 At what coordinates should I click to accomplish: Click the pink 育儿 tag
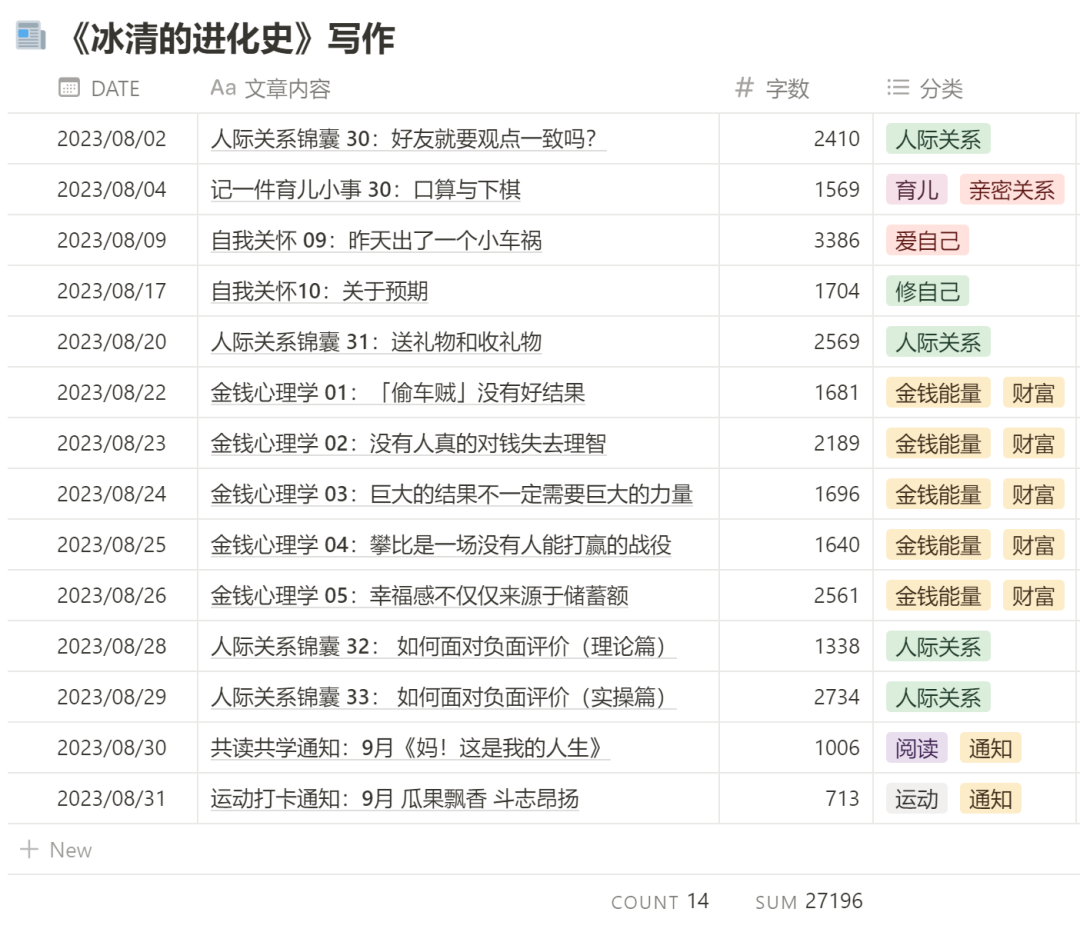(917, 189)
